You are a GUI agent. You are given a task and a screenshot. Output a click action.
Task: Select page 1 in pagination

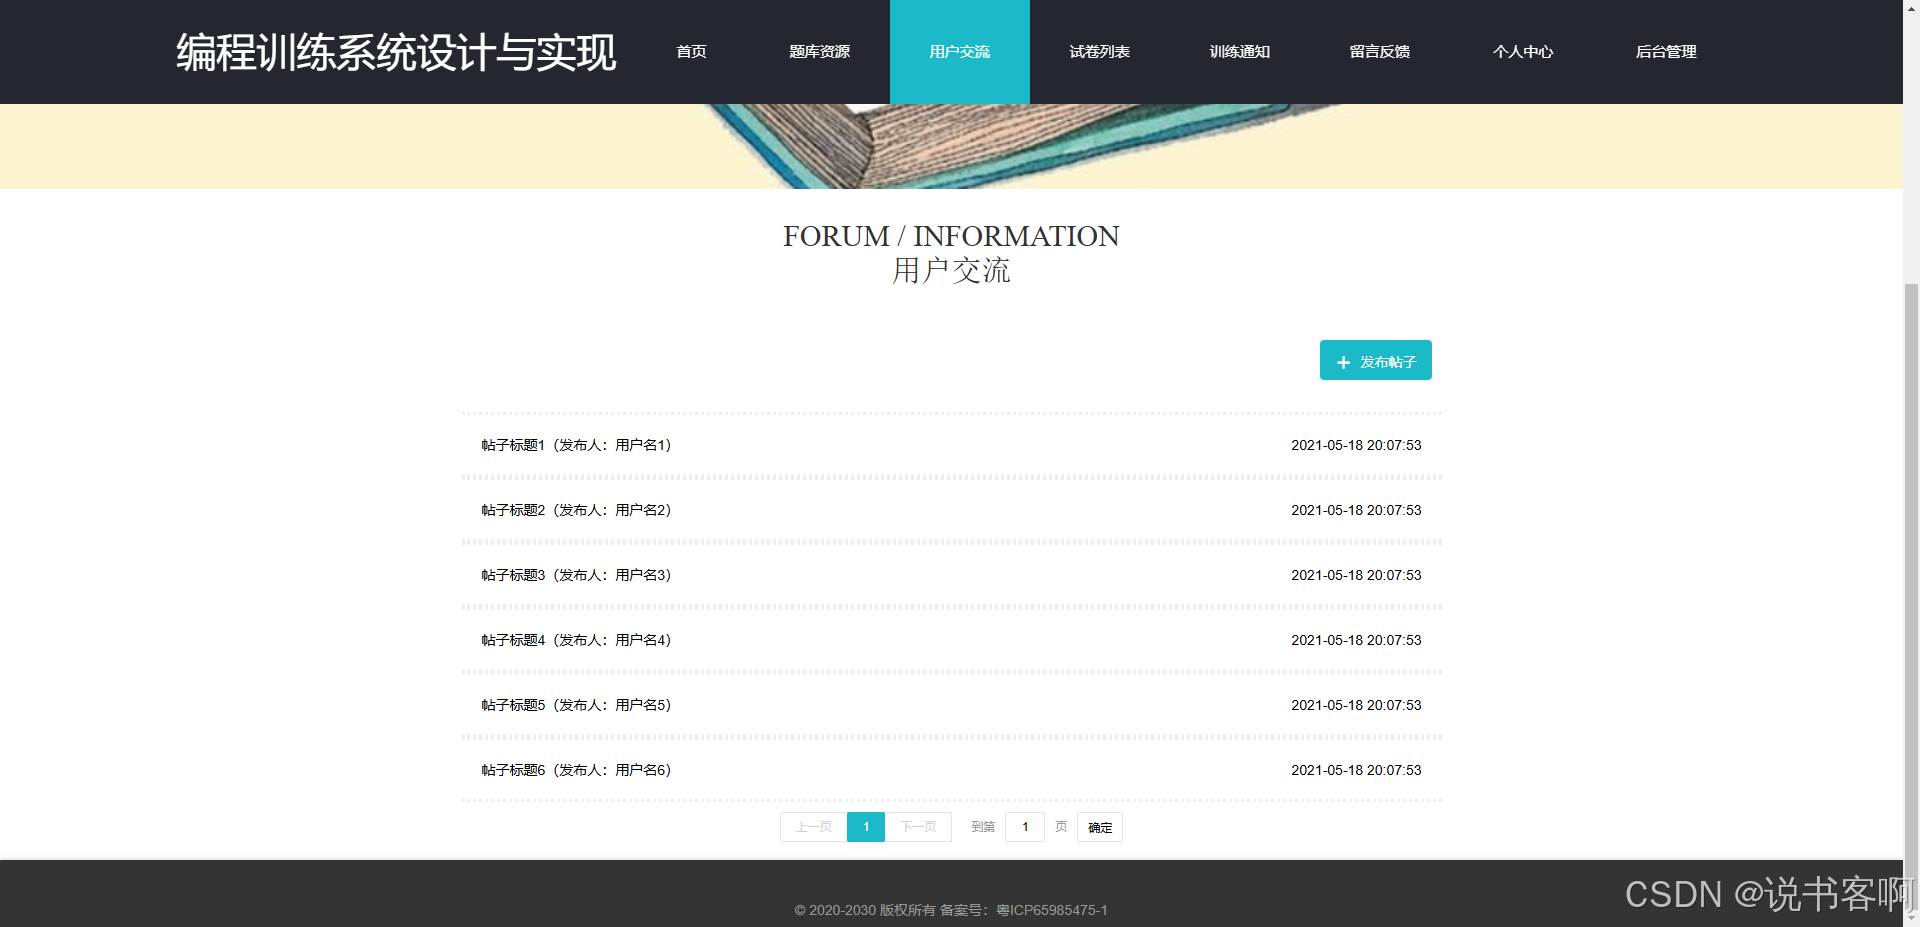[x=866, y=827]
